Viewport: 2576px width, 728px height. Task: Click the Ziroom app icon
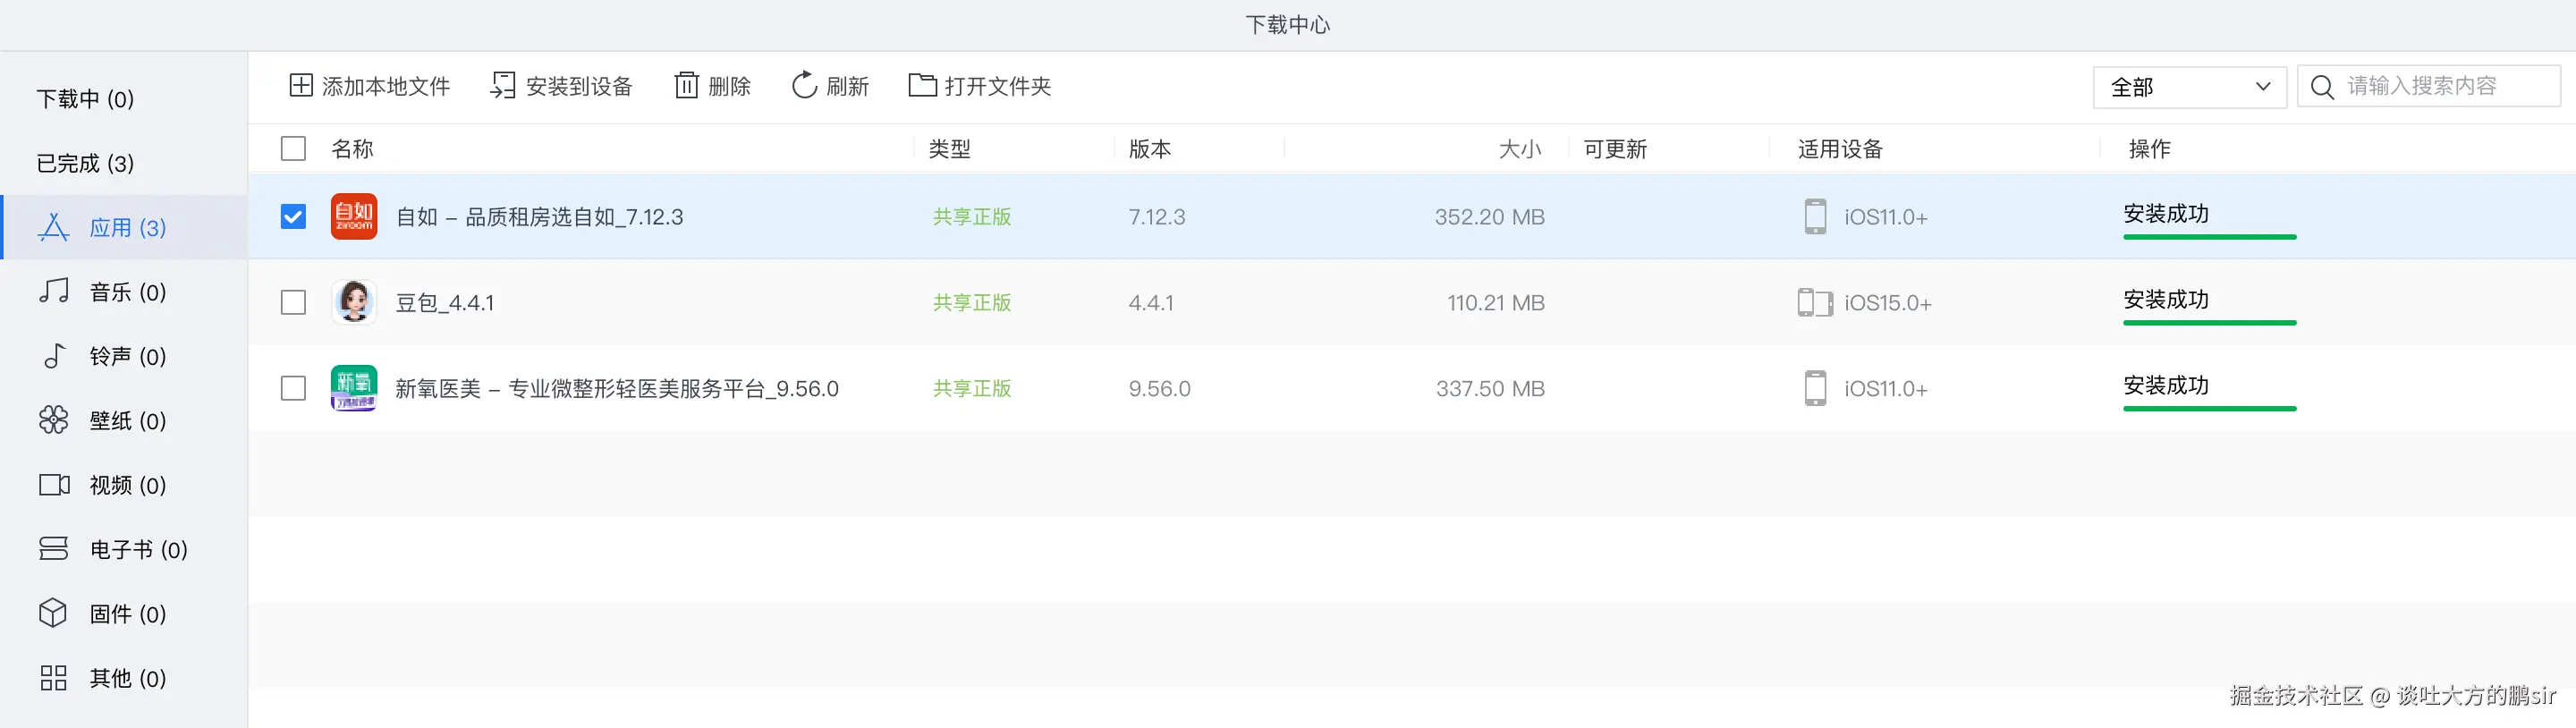[354, 216]
